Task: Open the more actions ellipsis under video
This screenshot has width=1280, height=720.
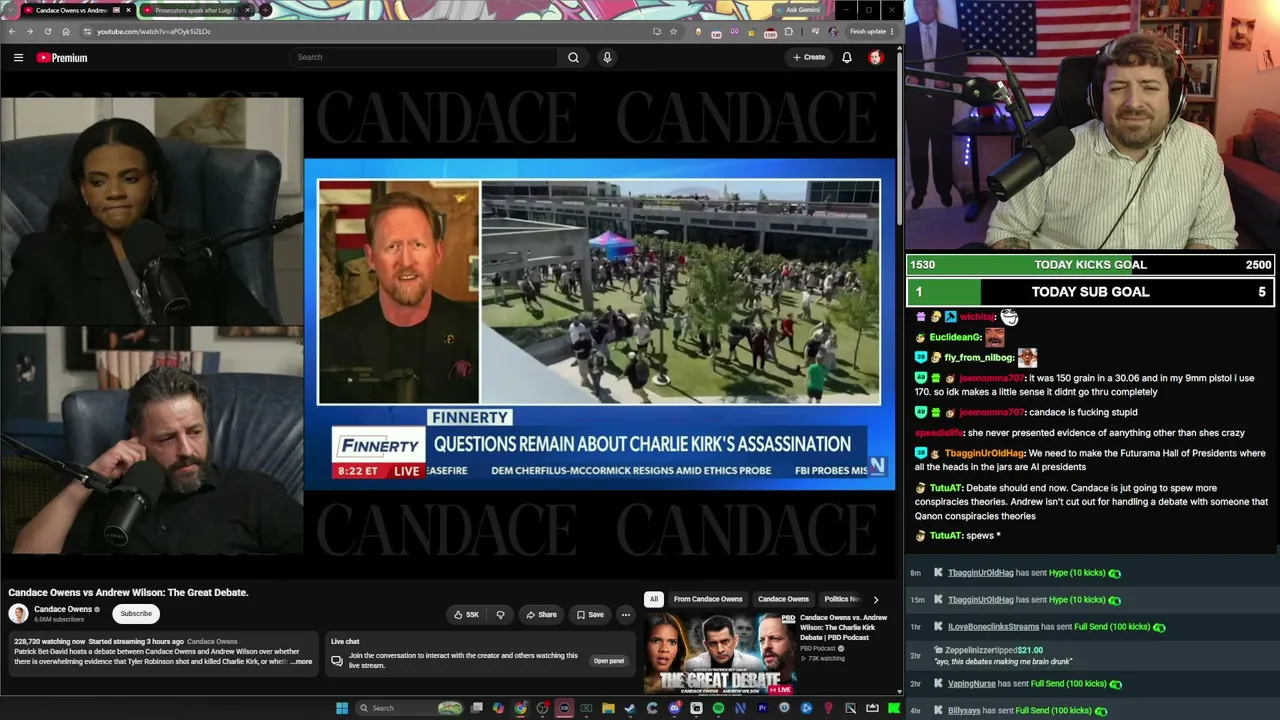Action: click(625, 614)
